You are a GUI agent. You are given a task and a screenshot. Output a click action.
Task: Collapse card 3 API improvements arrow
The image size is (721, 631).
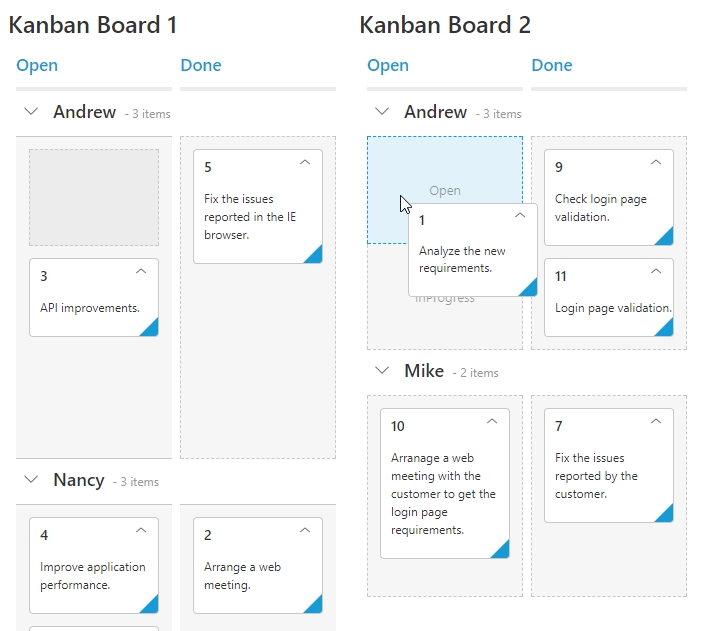pyautogui.click(x=141, y=270)
